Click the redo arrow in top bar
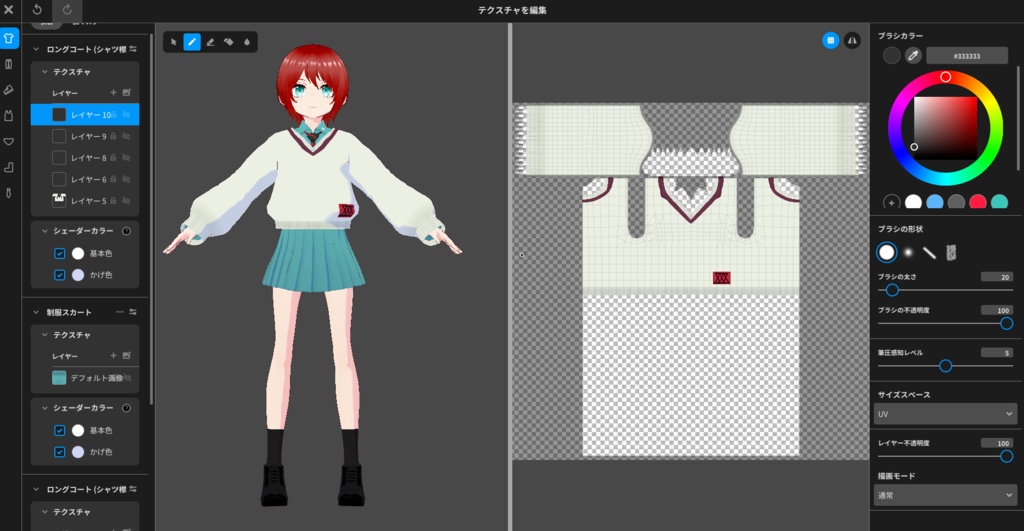Viewport: 1024px width, 531px height. tap(67, 10)
